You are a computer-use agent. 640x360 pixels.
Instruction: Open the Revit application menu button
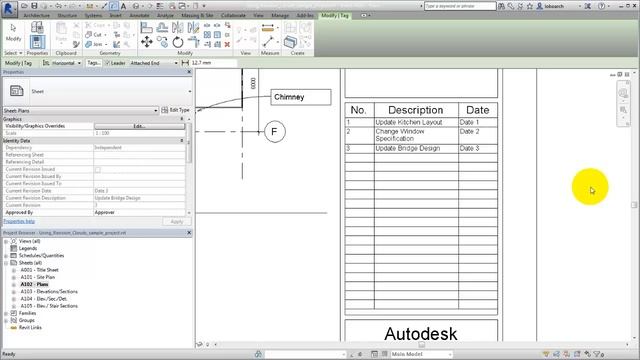pos(9,9)
